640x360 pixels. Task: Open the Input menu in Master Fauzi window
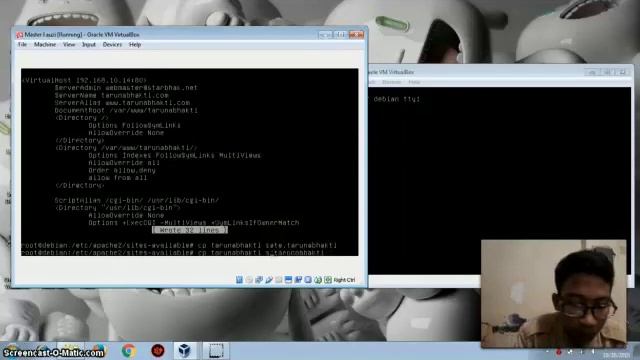pyautogui.click(x=89, y=44)
